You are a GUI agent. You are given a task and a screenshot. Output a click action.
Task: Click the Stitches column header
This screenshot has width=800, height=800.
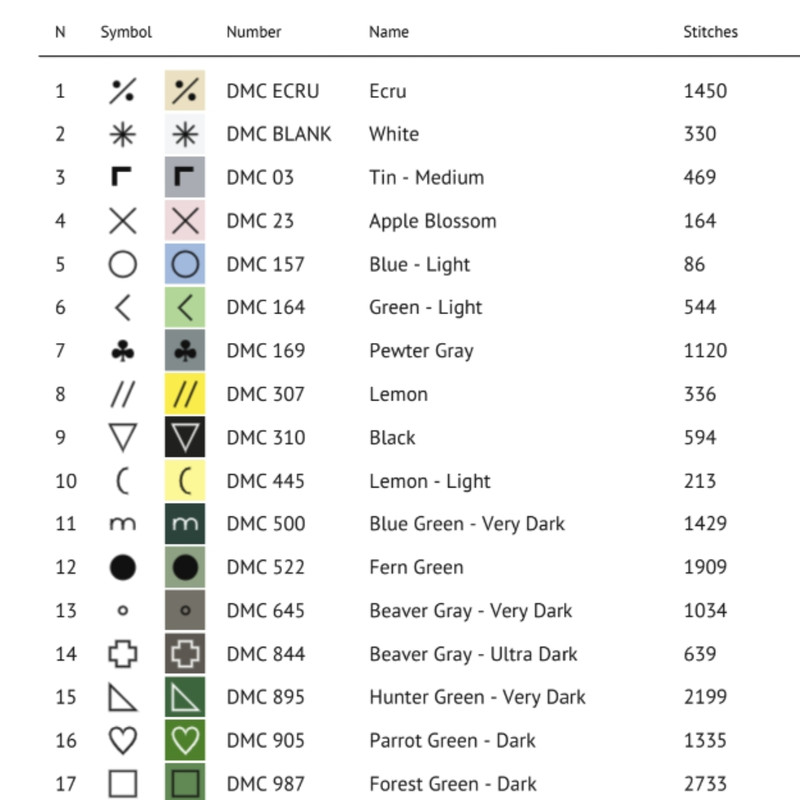[x=710, y=32]
